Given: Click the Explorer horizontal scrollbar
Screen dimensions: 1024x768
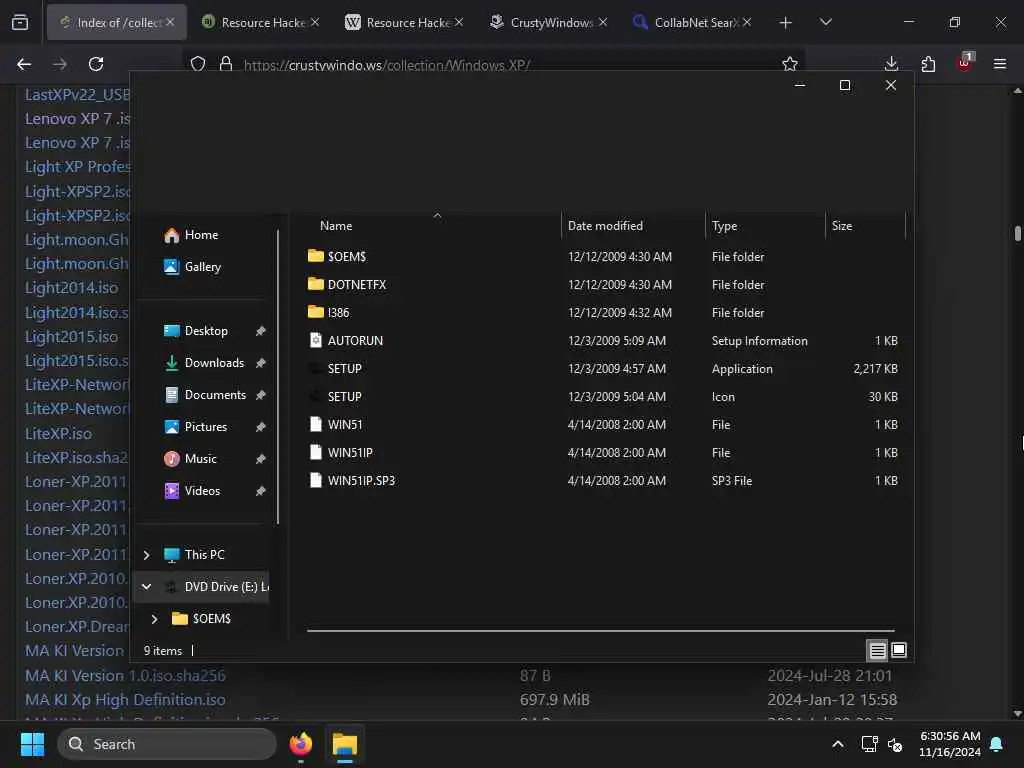Looking at the screenshot, I should pyautogui.click(x=600, y=631).
